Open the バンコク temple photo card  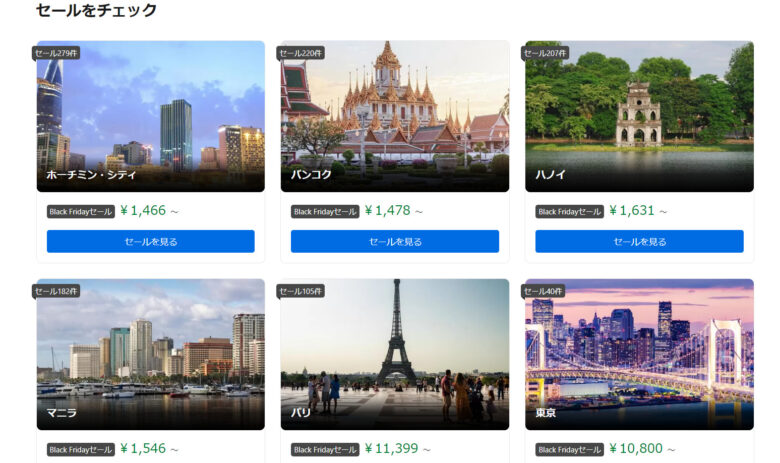pos(395,116)
